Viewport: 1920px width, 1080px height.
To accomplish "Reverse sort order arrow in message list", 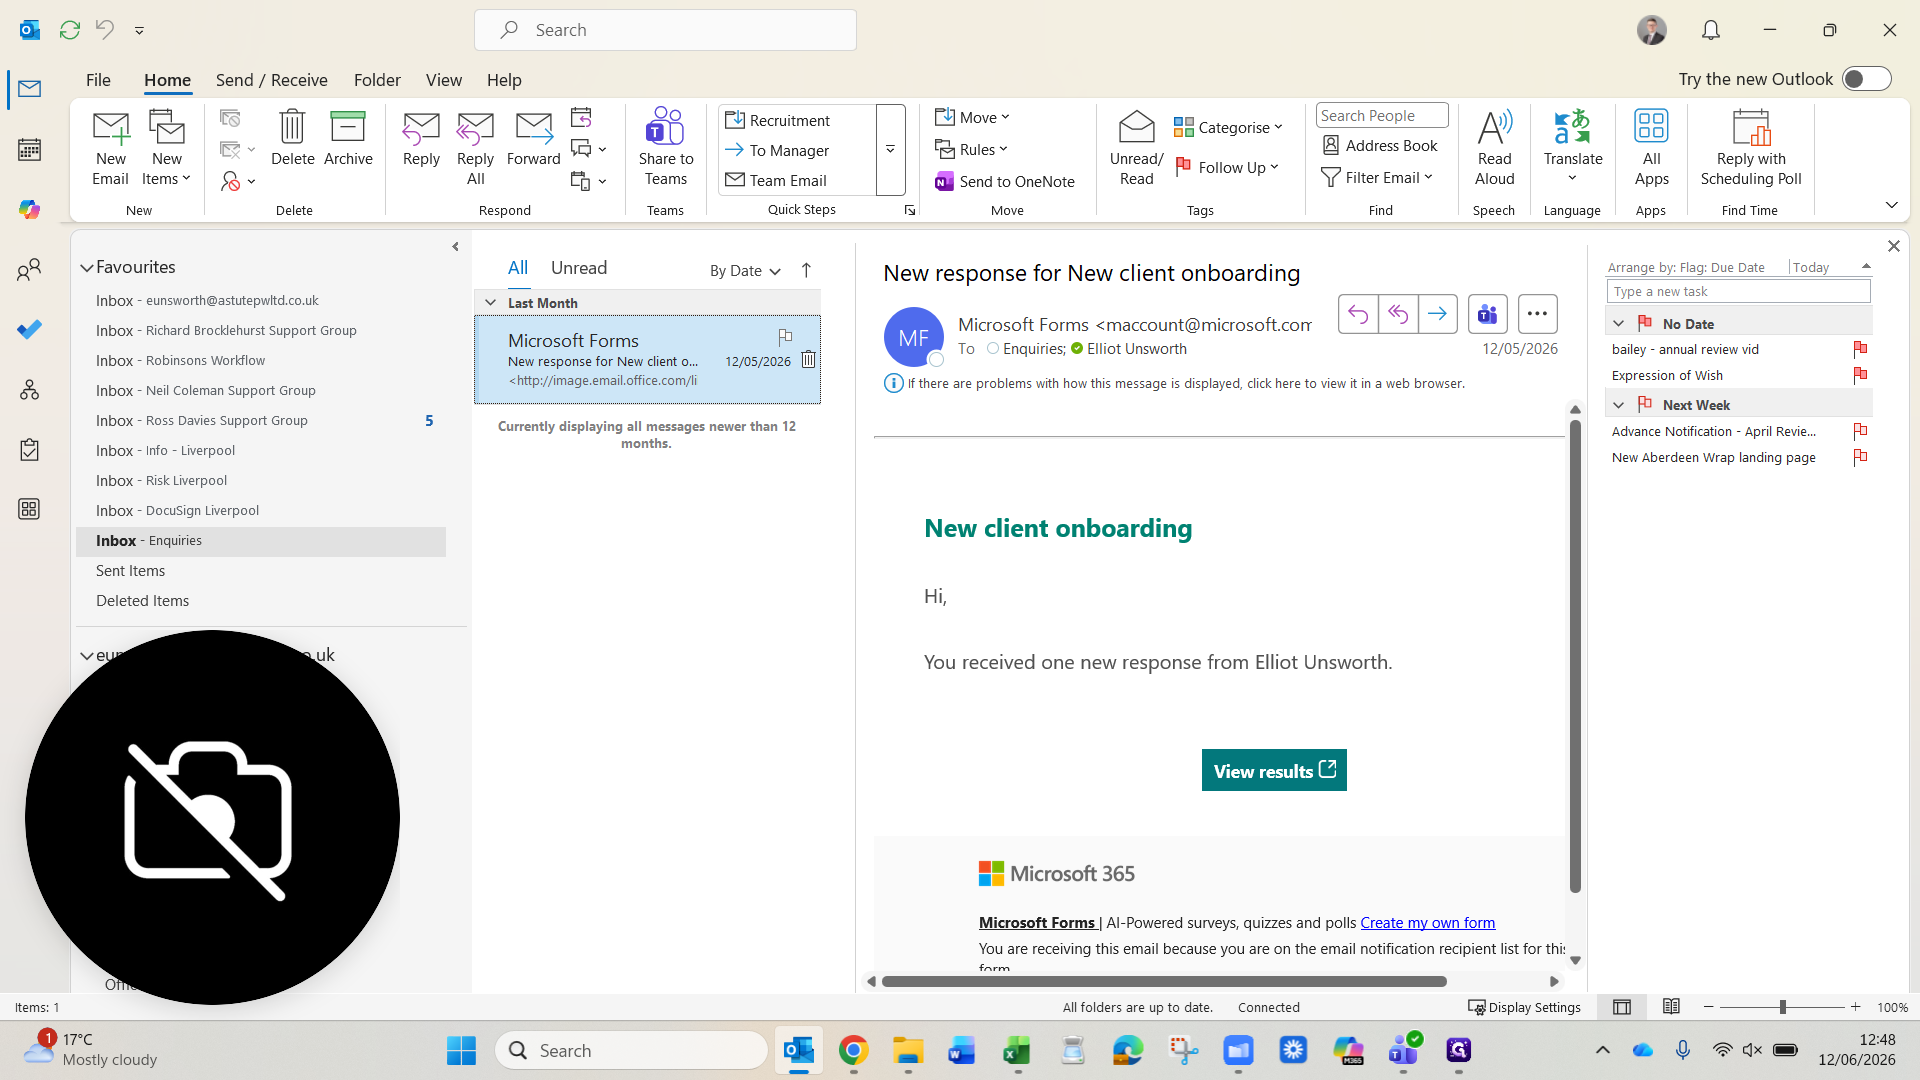I will (806, 270).
